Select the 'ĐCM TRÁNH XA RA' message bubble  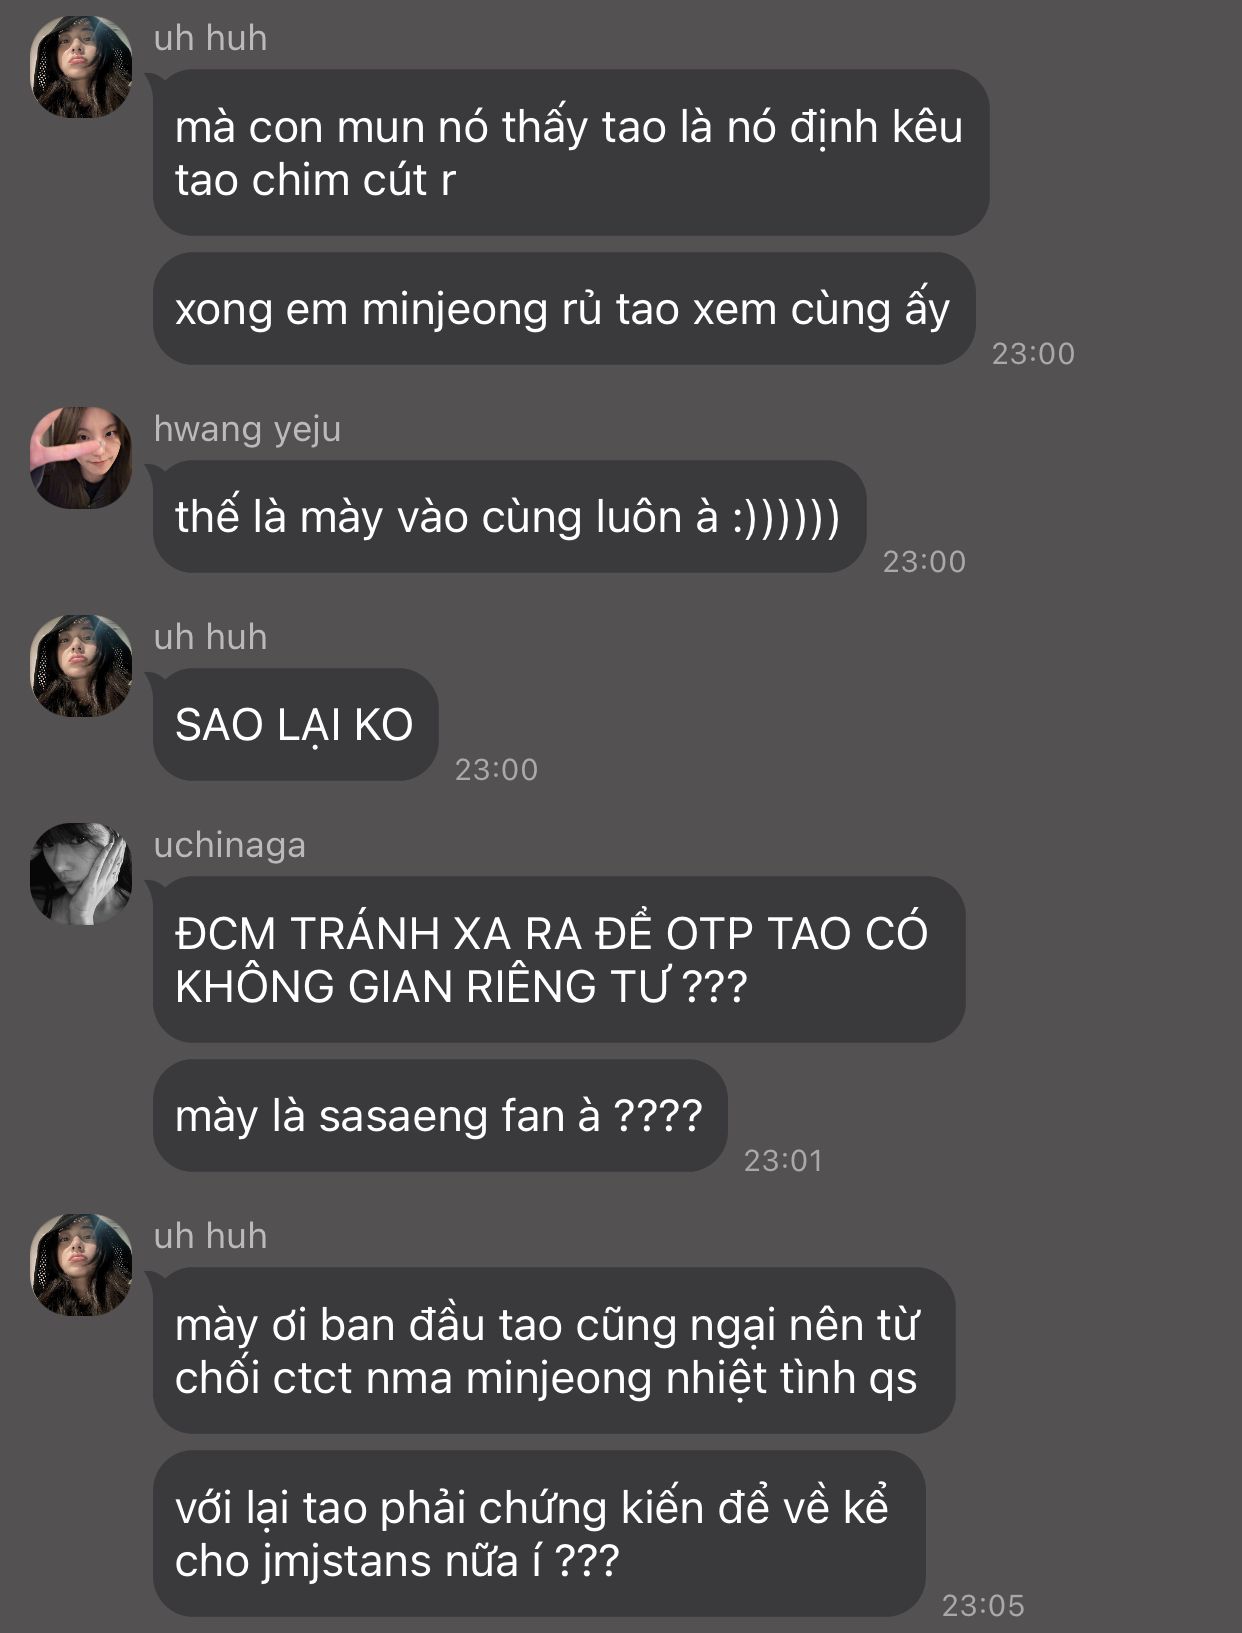(x=559, y=960)
